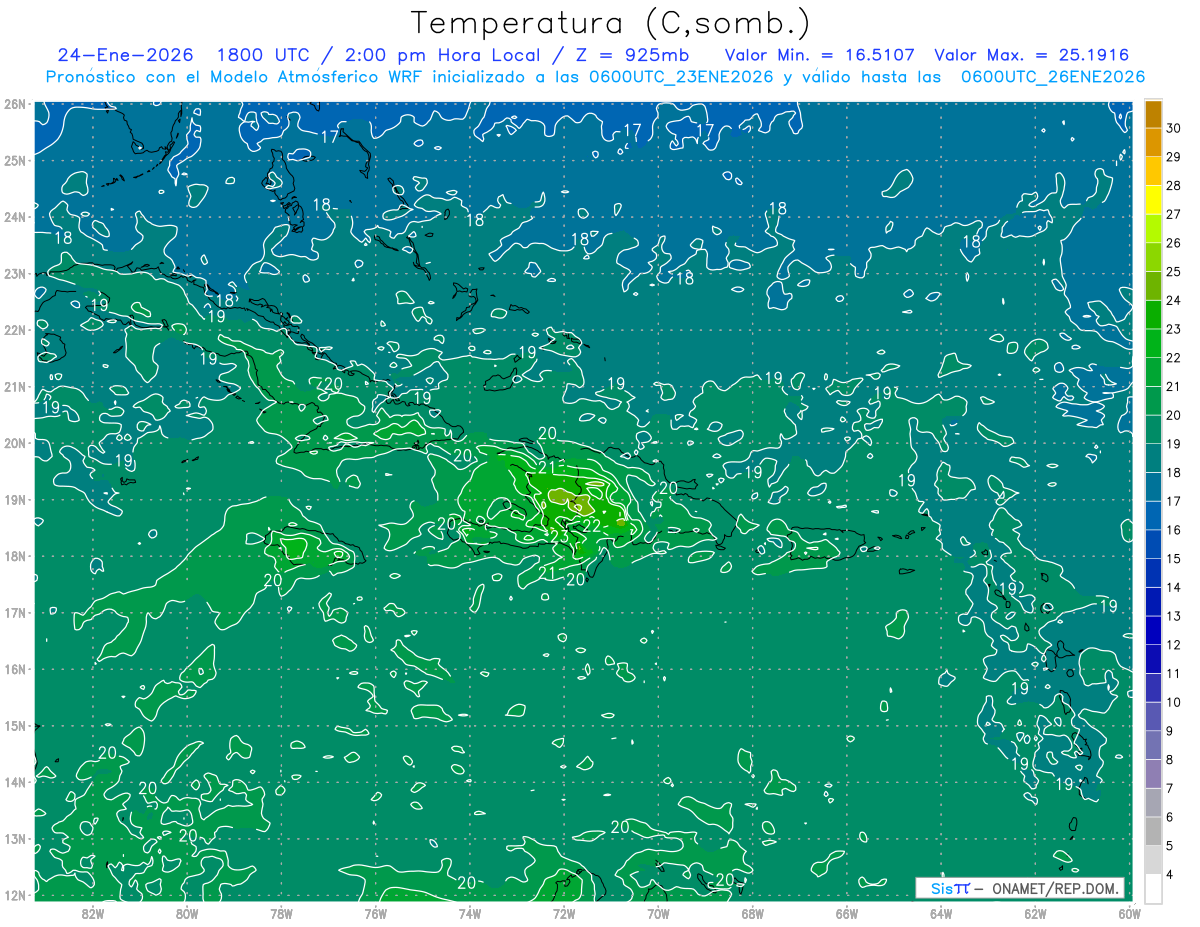Click the dark blue swatch between 12 and 13
The image size is (1200, 927).
(x=1153, y=630)
